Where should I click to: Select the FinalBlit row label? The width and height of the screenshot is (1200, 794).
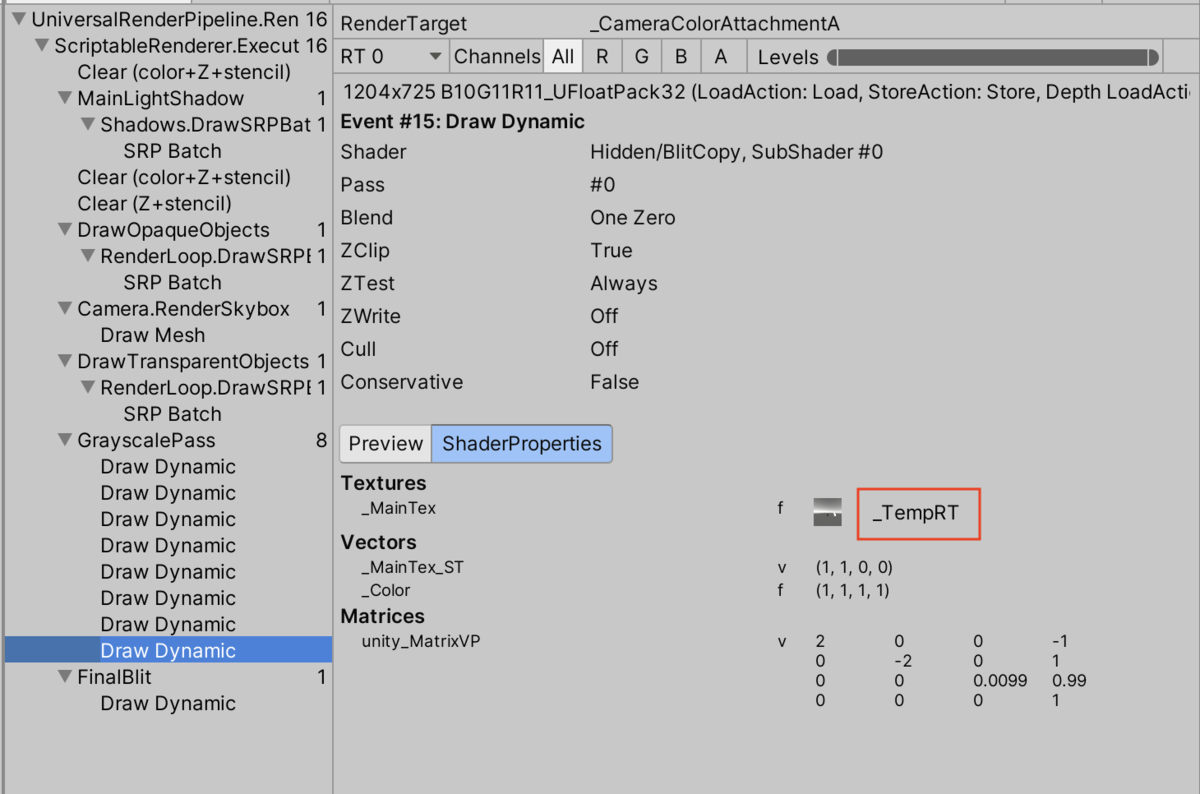click(115, 677)
